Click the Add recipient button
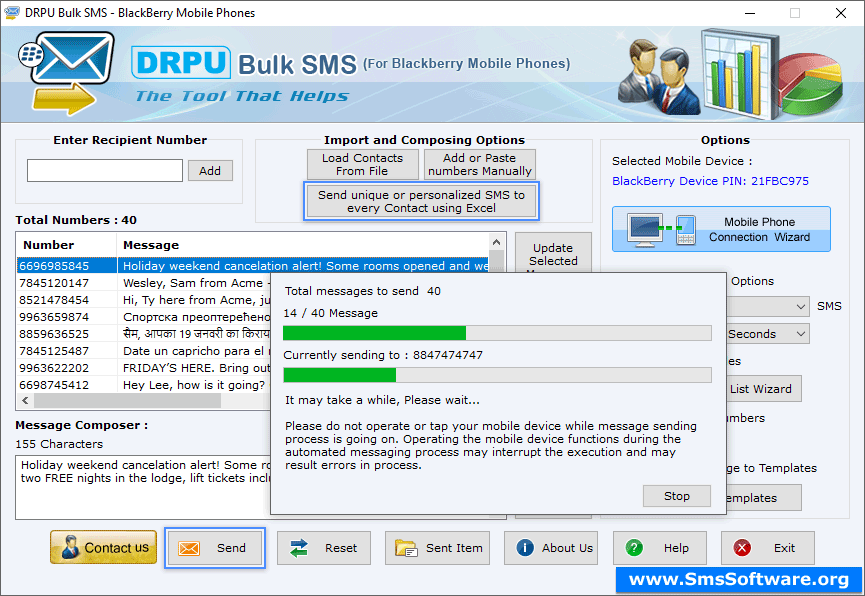Viewport: 865px width, 596px height. (210, 171)
